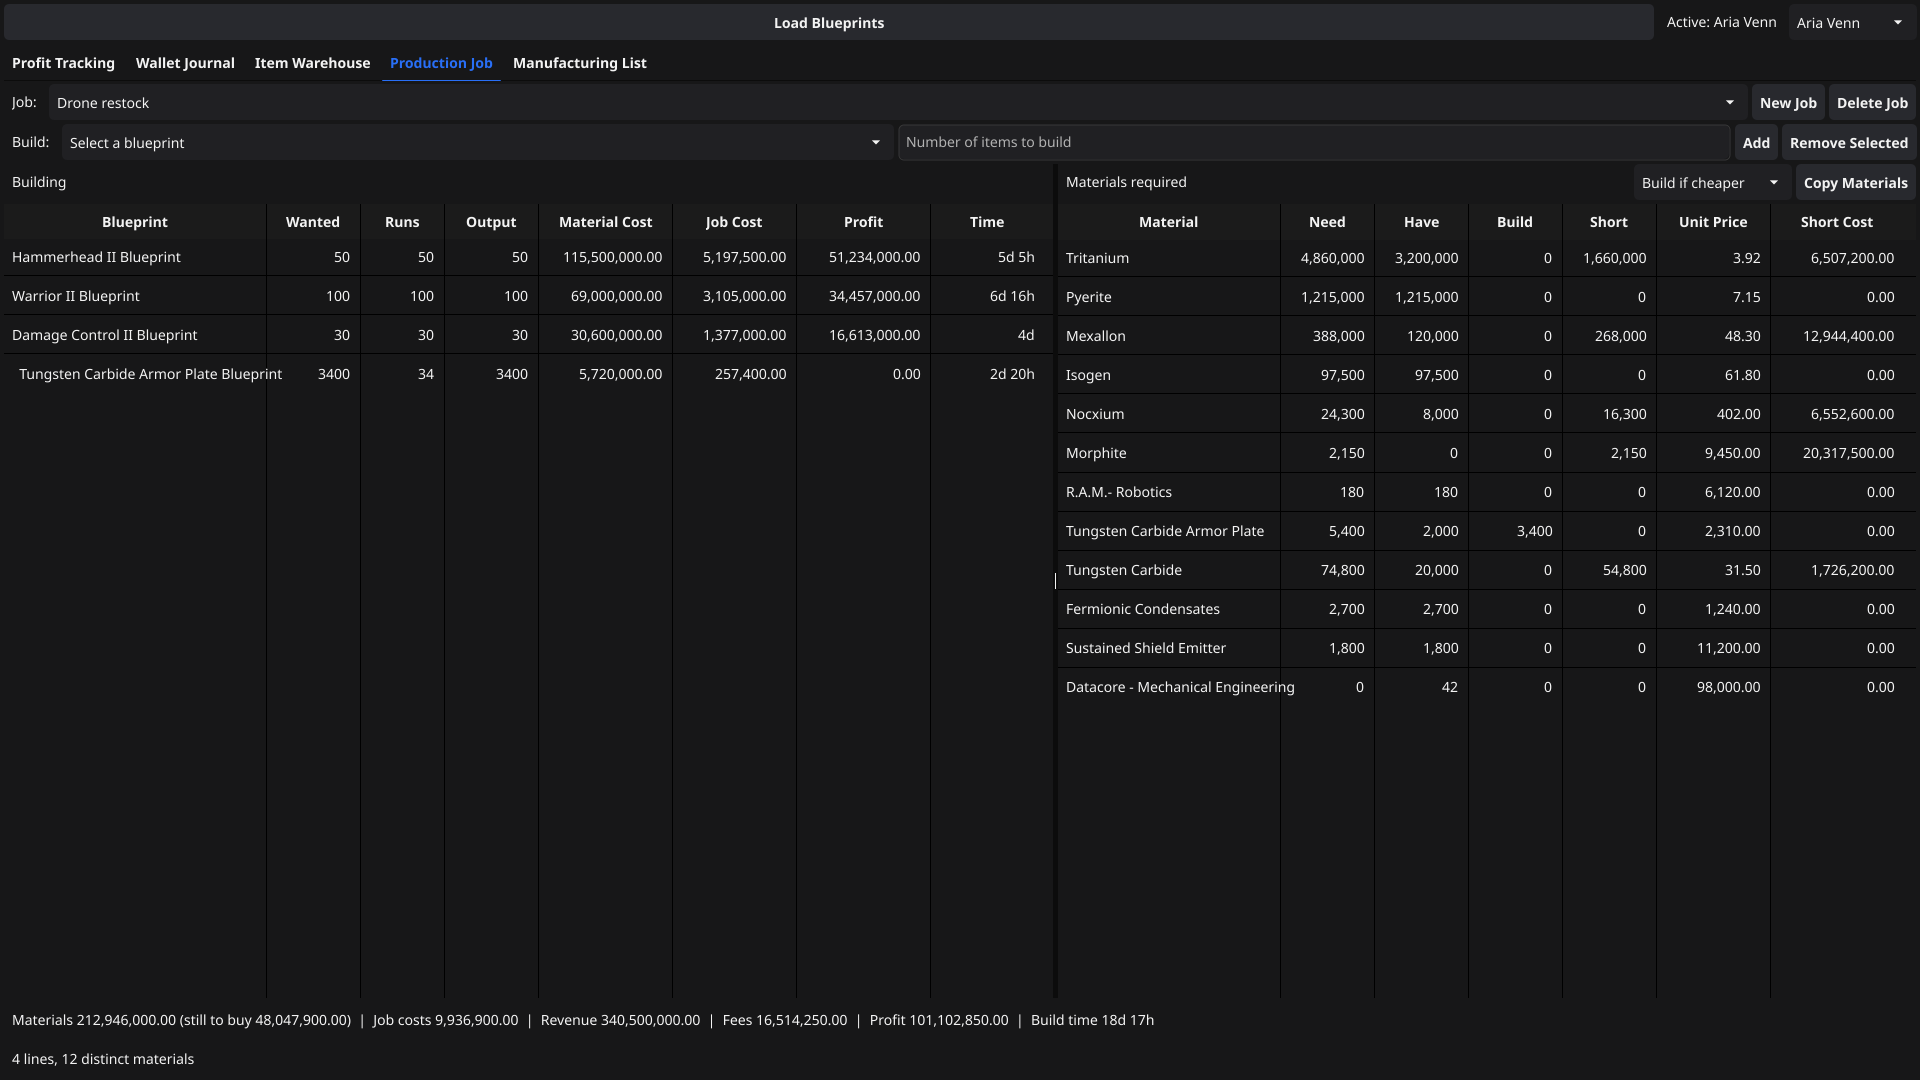Select the Hammerhead II Blueprint row

tap(528, 257)
